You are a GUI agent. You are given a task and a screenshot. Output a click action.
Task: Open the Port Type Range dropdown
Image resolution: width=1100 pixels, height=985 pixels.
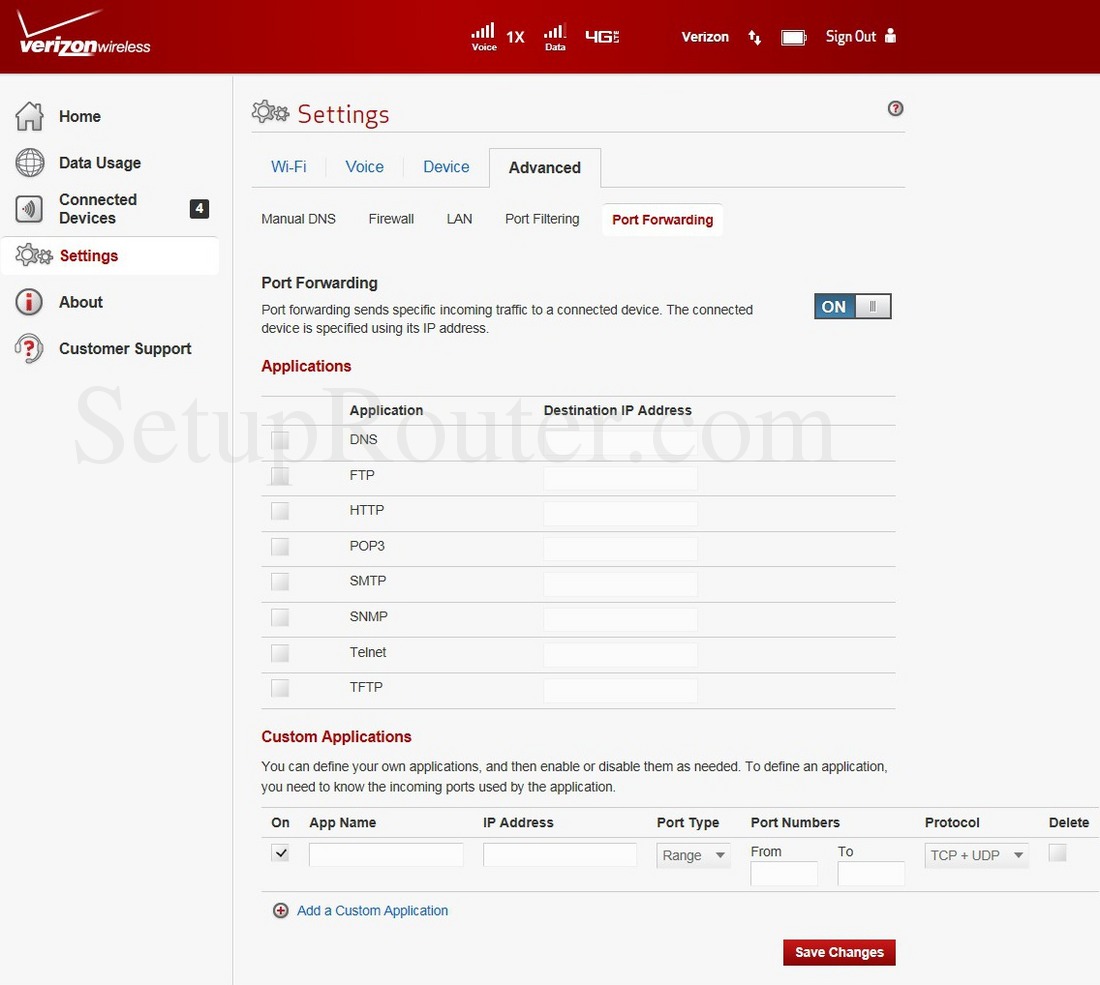click(693, 855)
